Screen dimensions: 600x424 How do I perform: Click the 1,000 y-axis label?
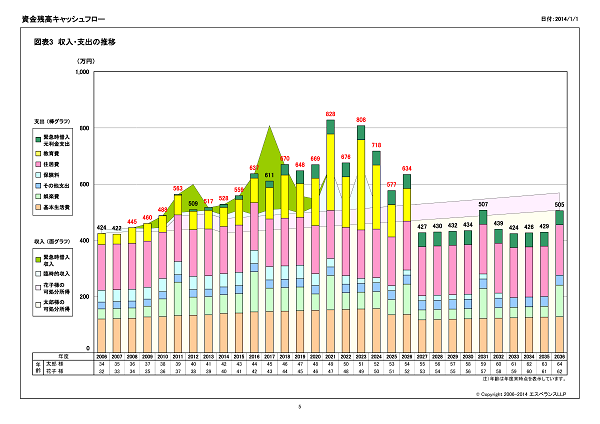click(82, 72)
